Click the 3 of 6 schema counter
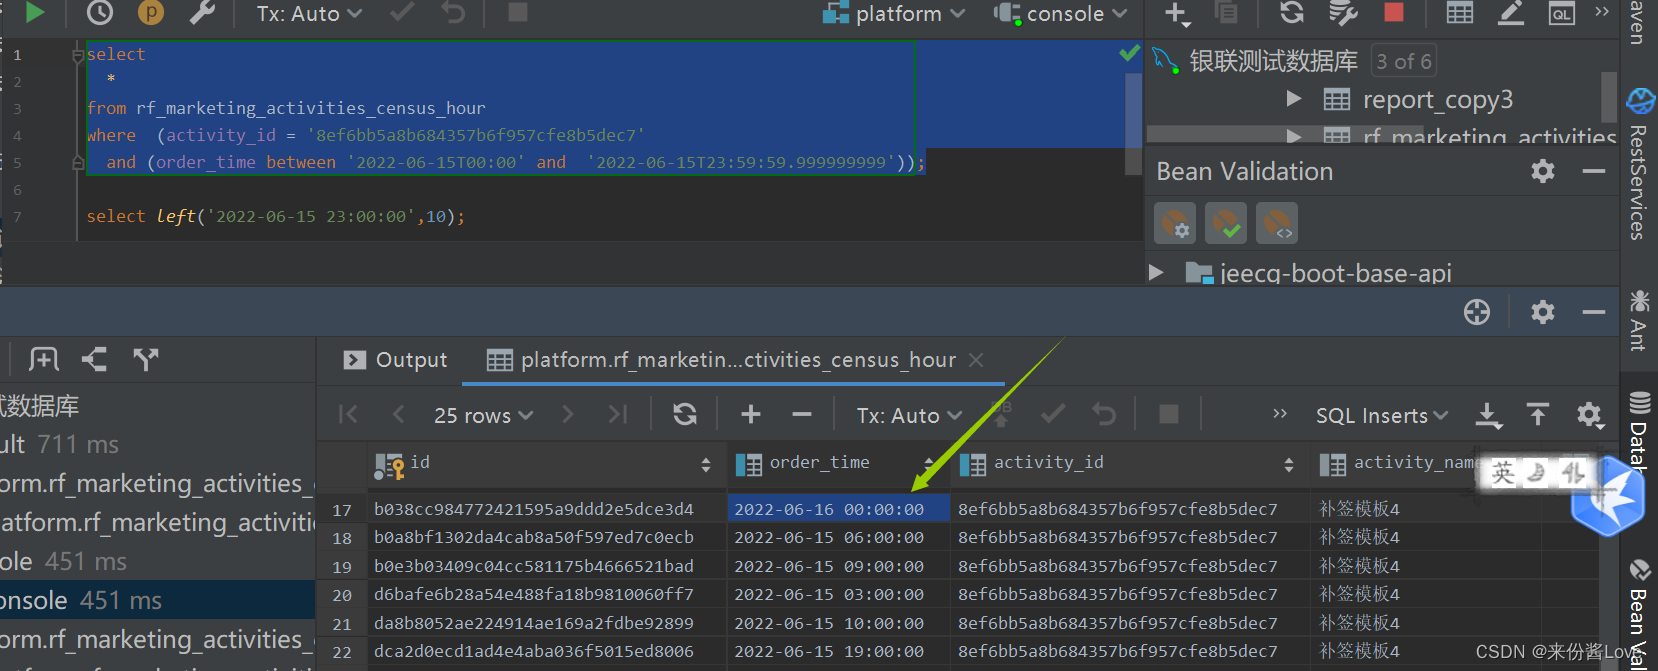 1403,61
